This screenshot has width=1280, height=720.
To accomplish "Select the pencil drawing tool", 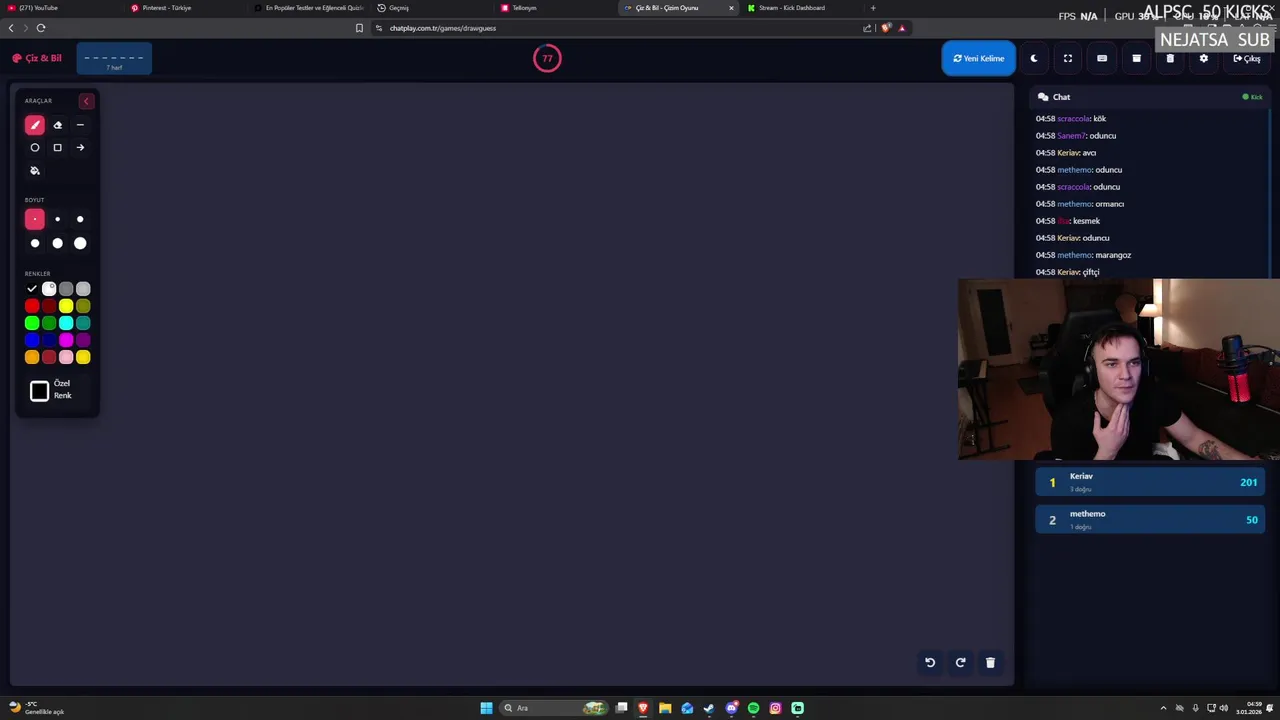I will (x=35, y=125).
